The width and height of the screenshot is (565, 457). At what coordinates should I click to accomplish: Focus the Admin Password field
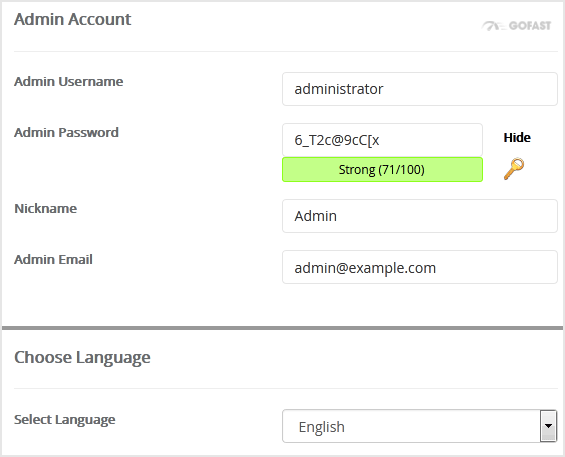[x=382, y=140]
